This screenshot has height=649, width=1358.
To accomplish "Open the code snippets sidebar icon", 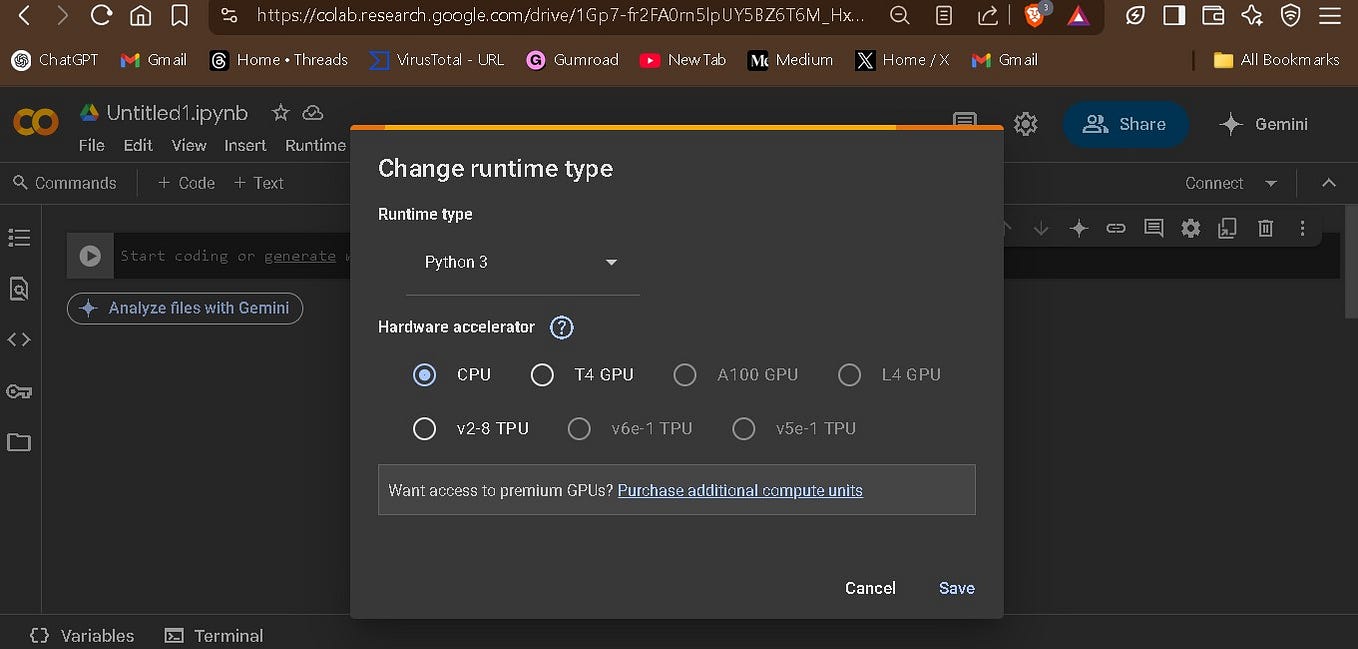I will pyautogui.click(x=19, y=340).
